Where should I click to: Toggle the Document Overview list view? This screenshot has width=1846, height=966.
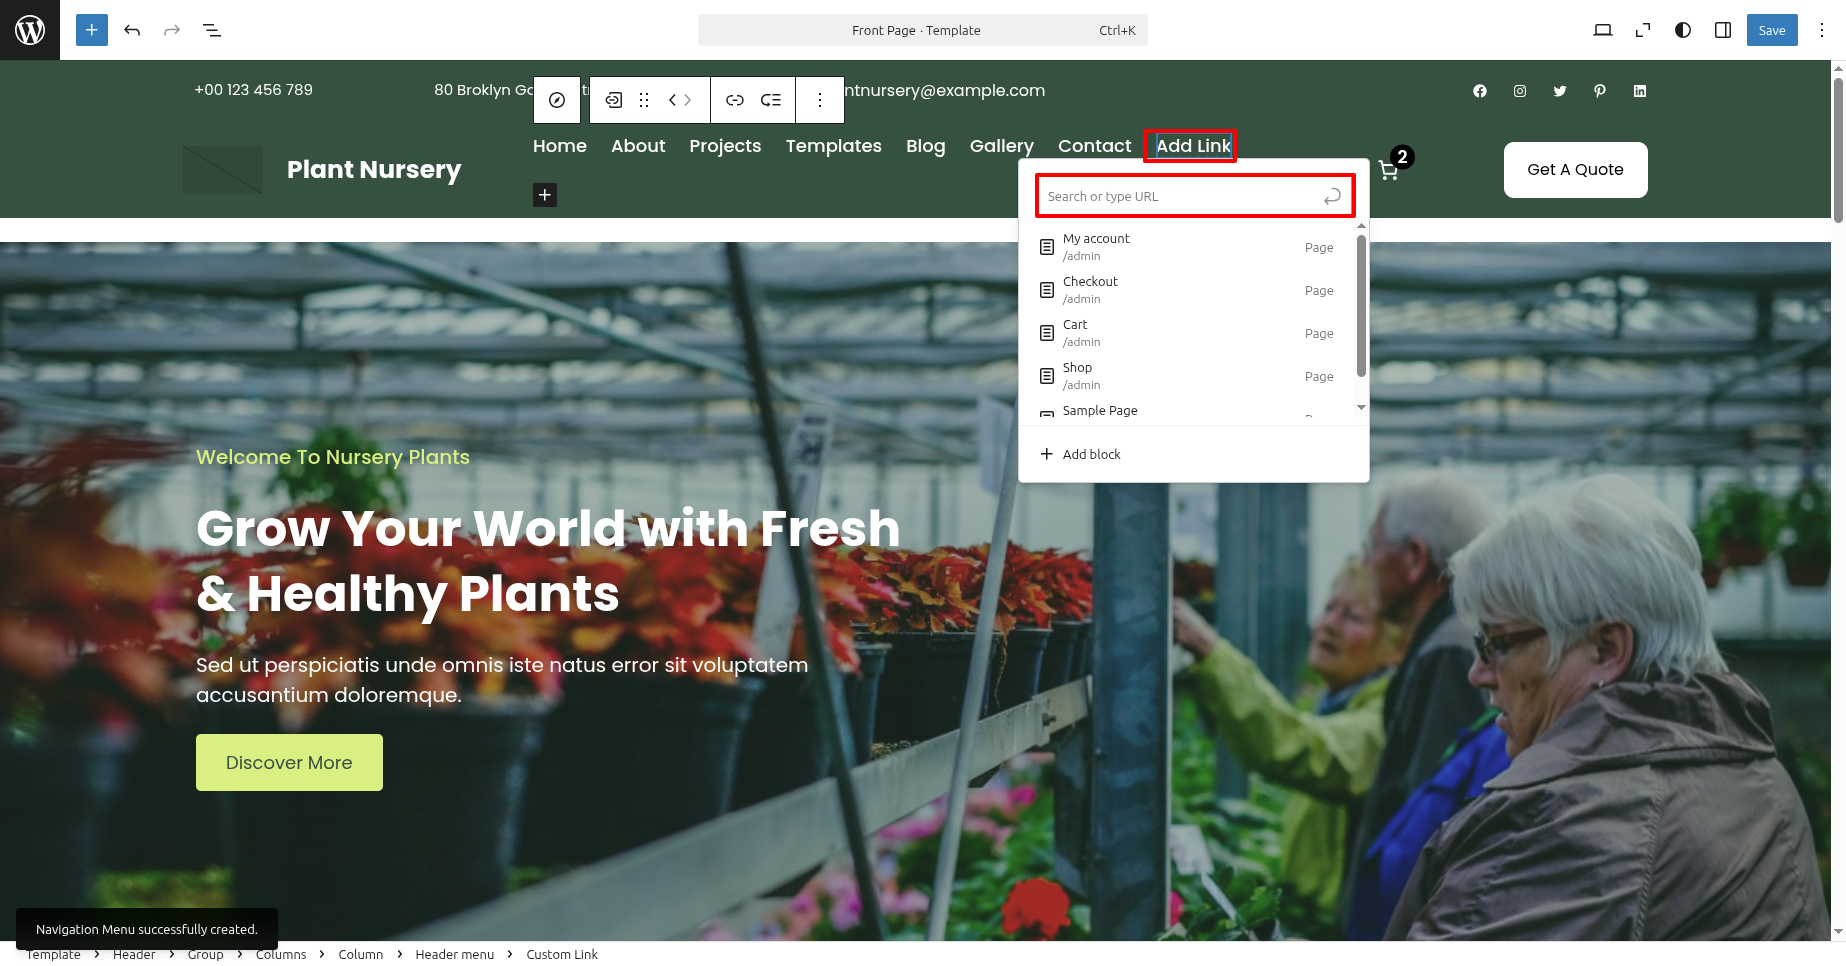point(212,30)
